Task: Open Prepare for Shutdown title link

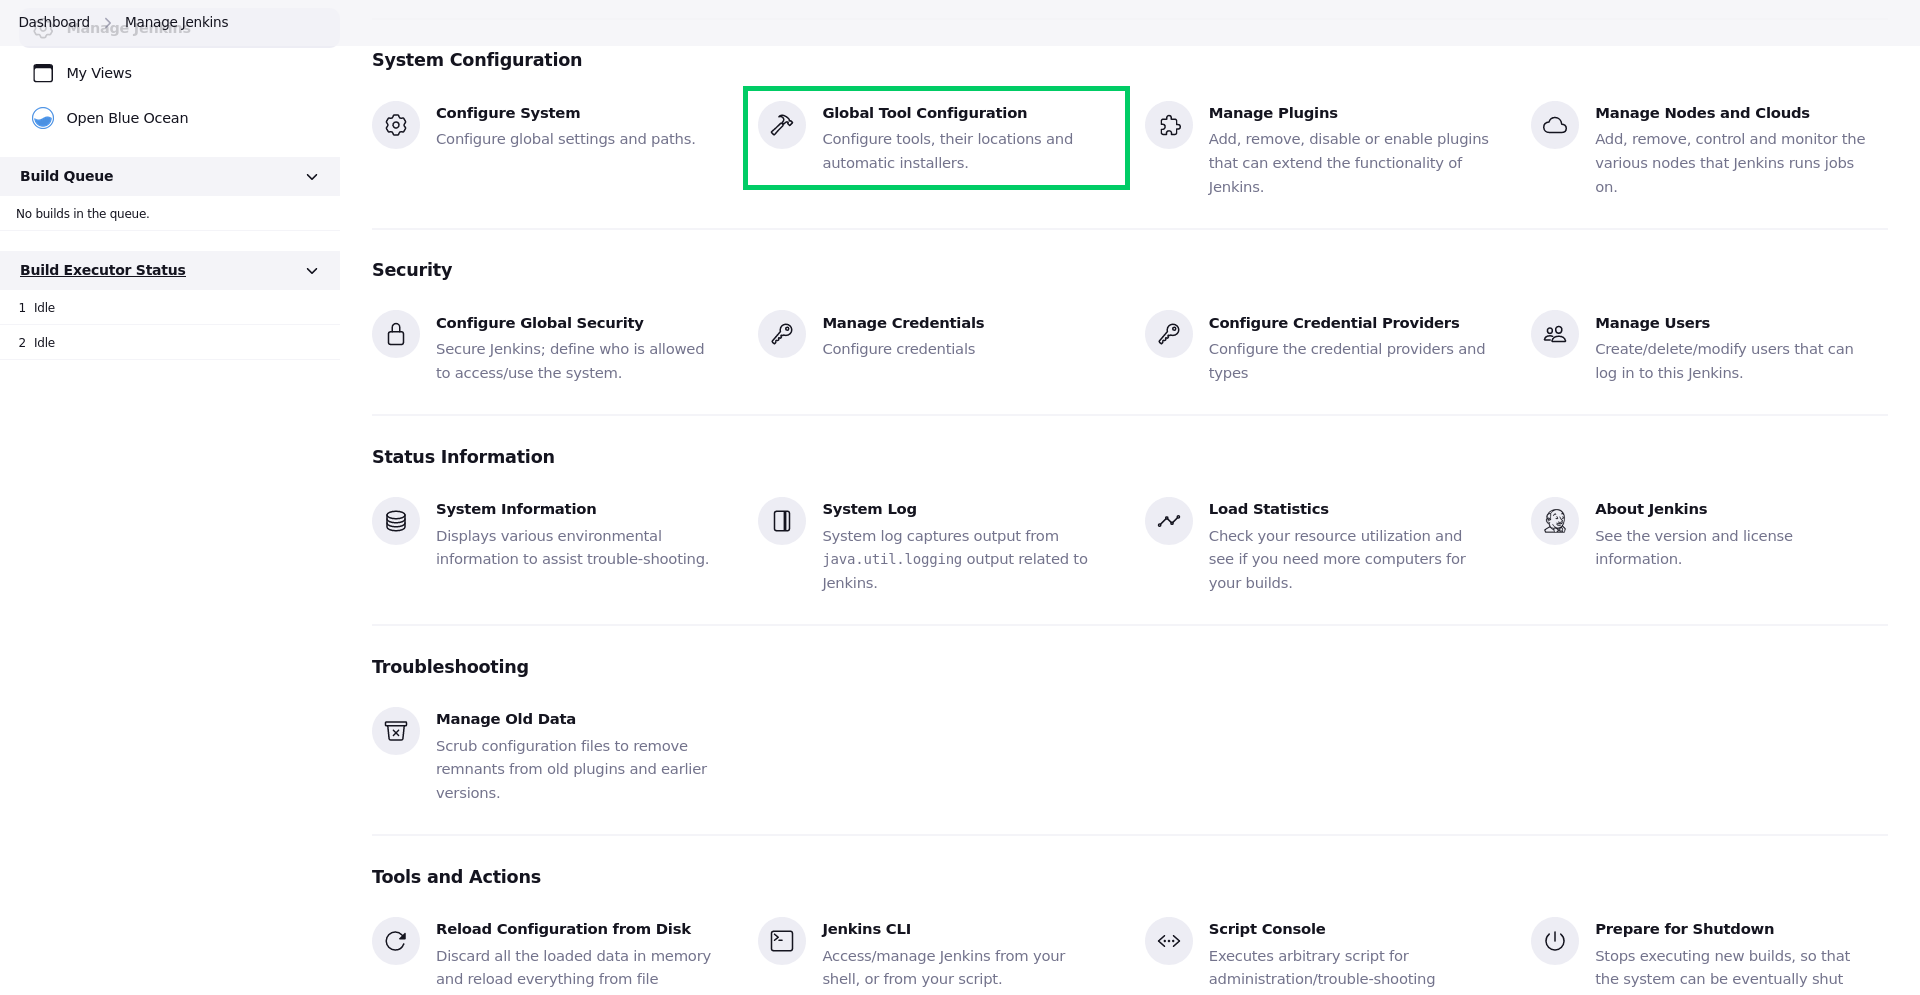Action: point(1684,929)
